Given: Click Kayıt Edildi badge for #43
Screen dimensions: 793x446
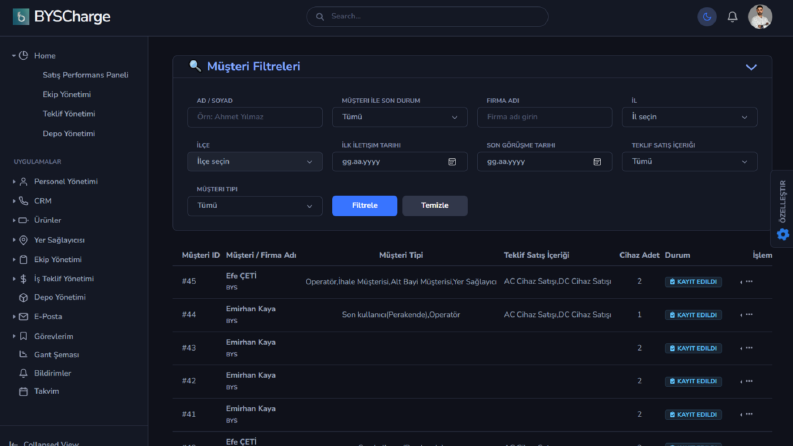Looking at the screenshot, I should click(693, 348).
